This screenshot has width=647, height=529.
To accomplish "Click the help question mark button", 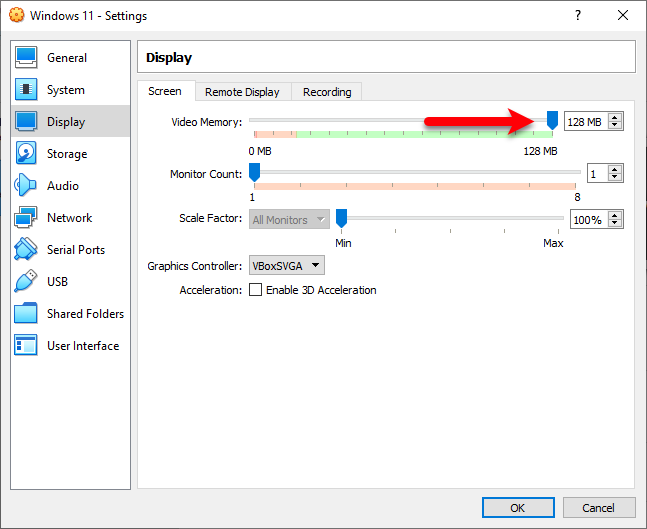I will [578, 15].
